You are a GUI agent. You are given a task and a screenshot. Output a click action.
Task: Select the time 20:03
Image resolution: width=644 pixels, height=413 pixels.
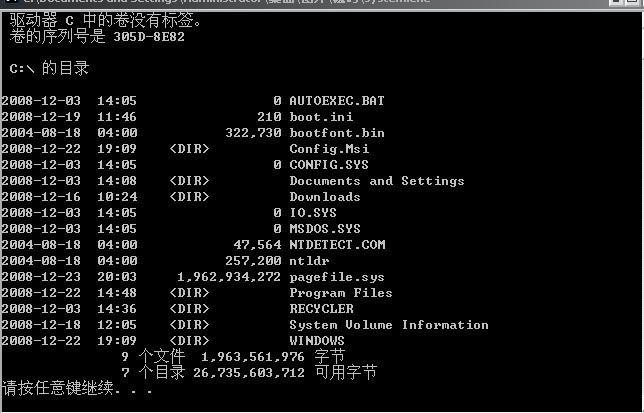[117, 277]
